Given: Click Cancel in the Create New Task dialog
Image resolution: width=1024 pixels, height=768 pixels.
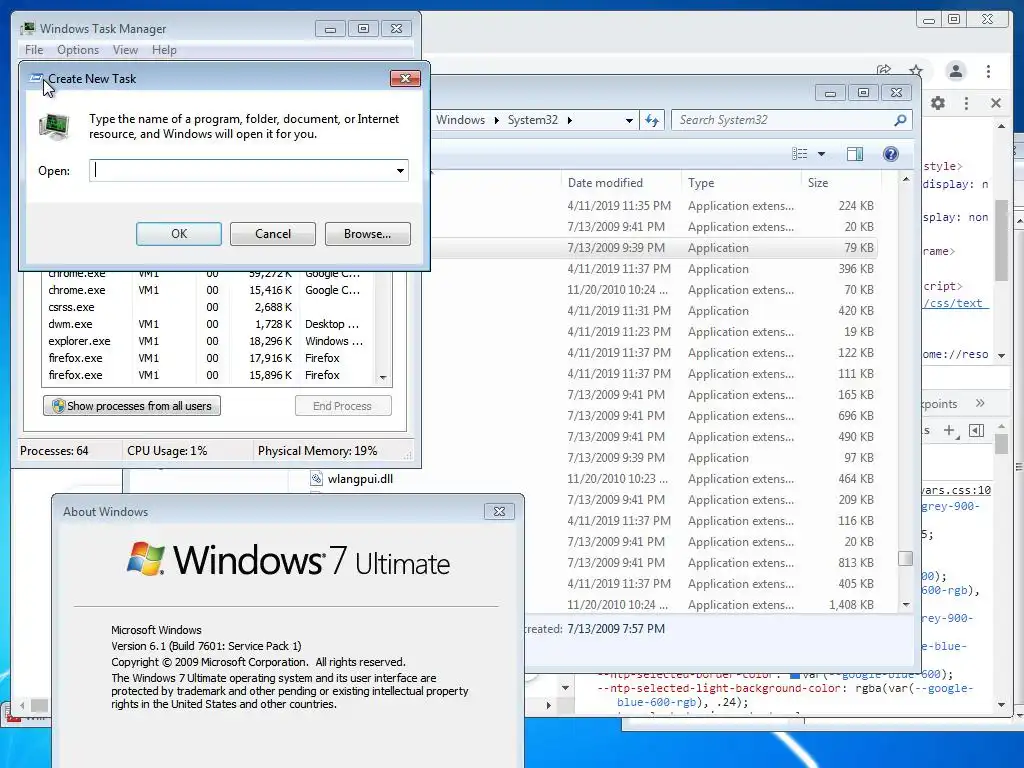Looking at the screenshot, I should coord(273,234).
